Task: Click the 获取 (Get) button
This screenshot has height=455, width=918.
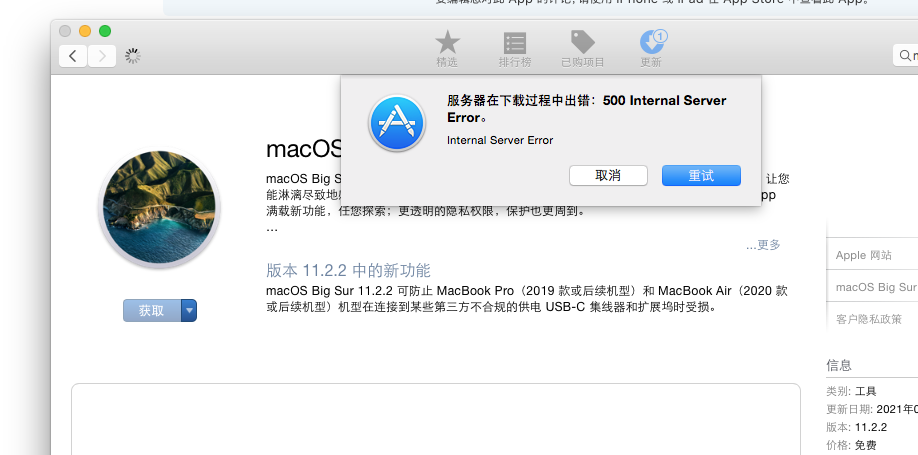Action: click(152, 311)
